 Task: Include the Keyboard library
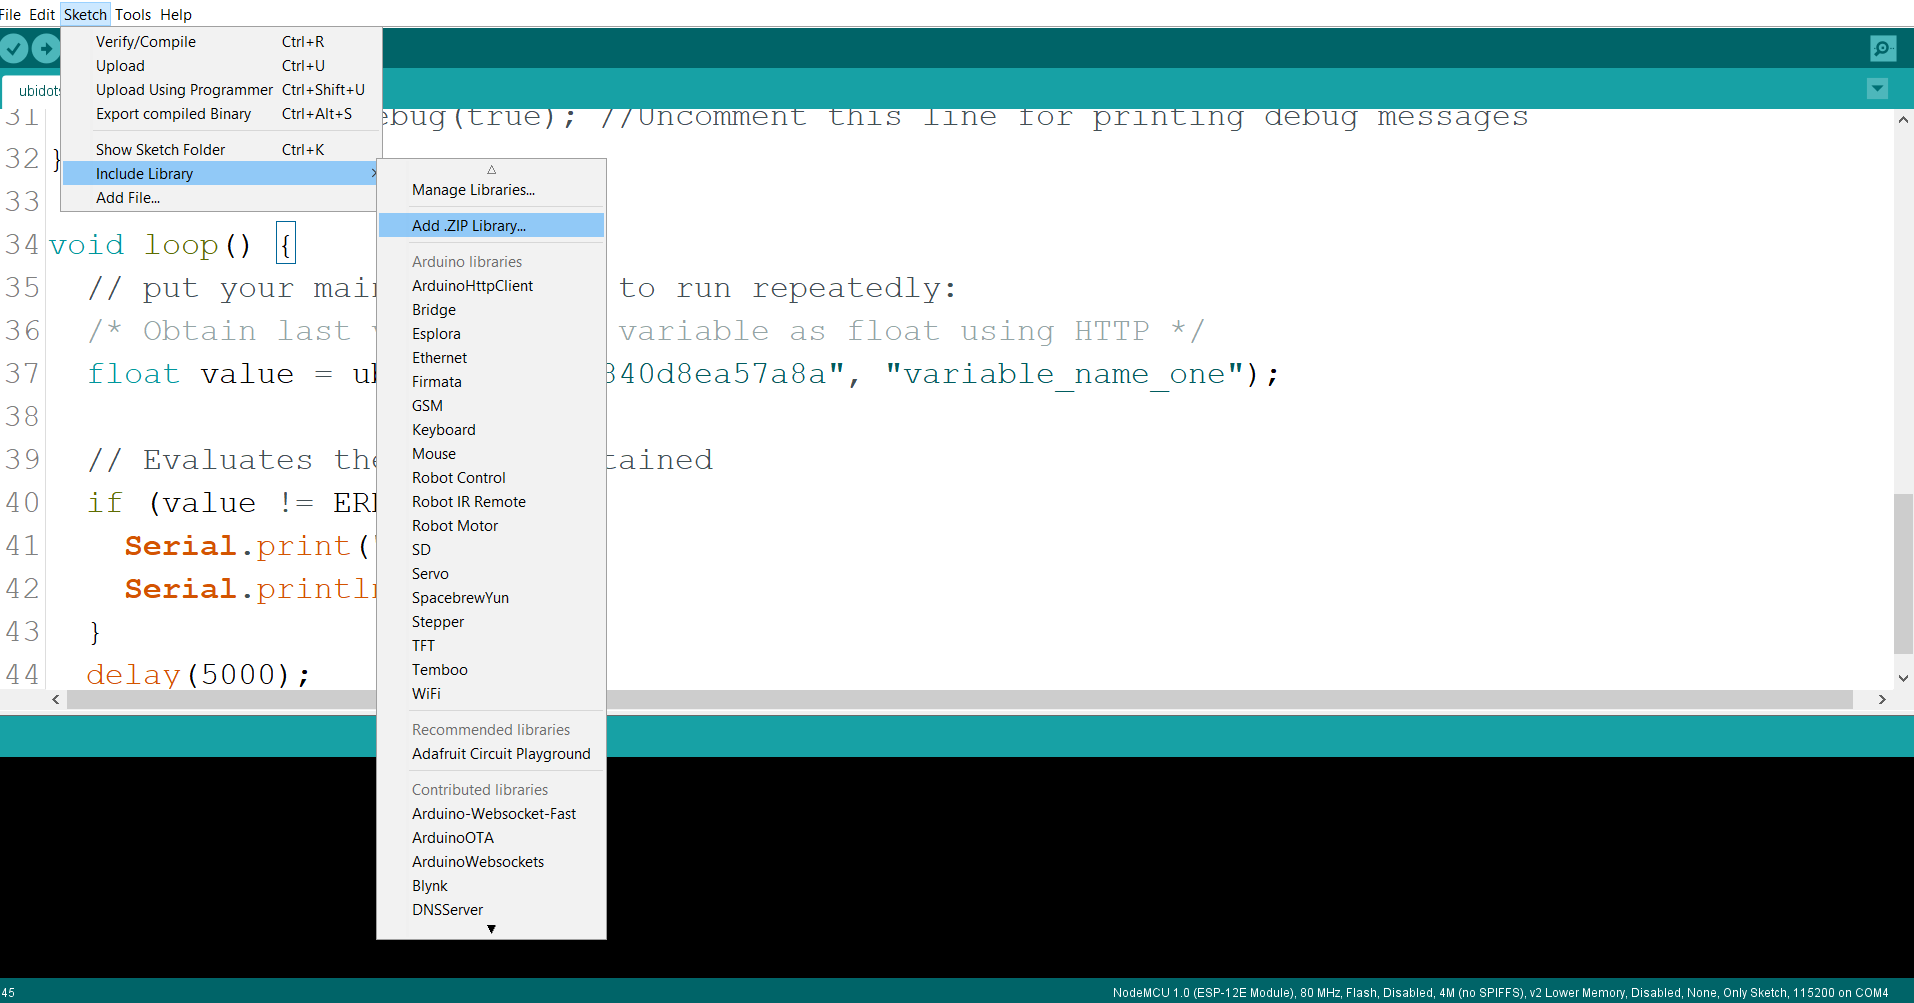491,430
